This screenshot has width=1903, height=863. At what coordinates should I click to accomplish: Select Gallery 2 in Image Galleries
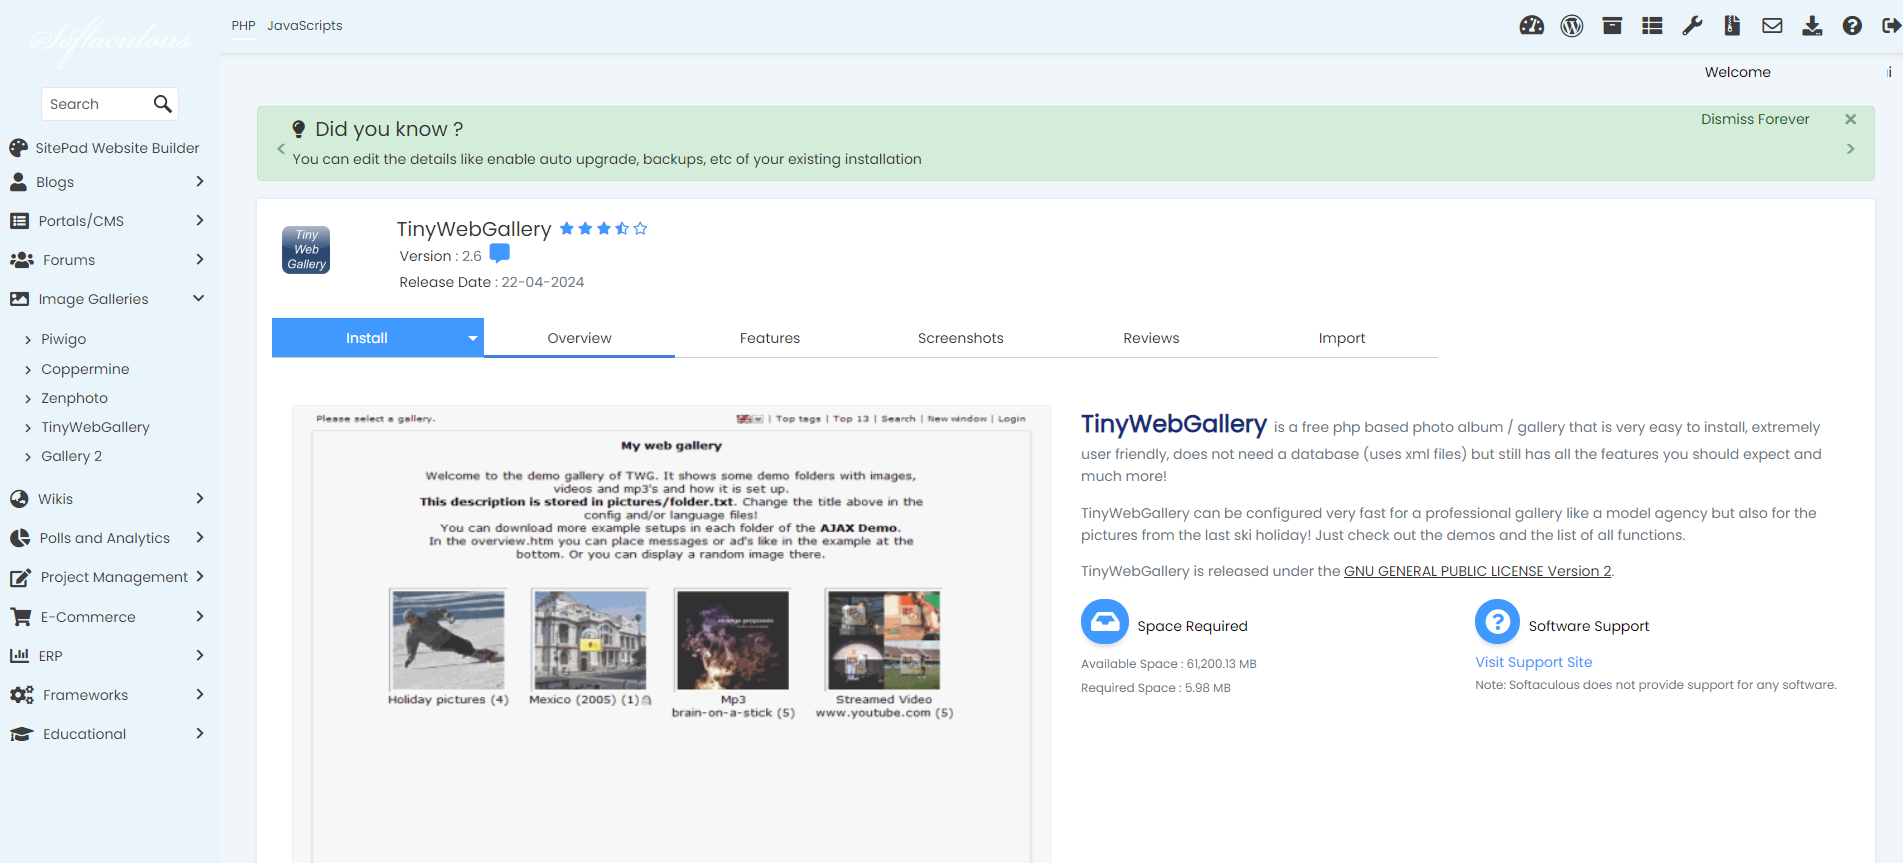(71, 456)
